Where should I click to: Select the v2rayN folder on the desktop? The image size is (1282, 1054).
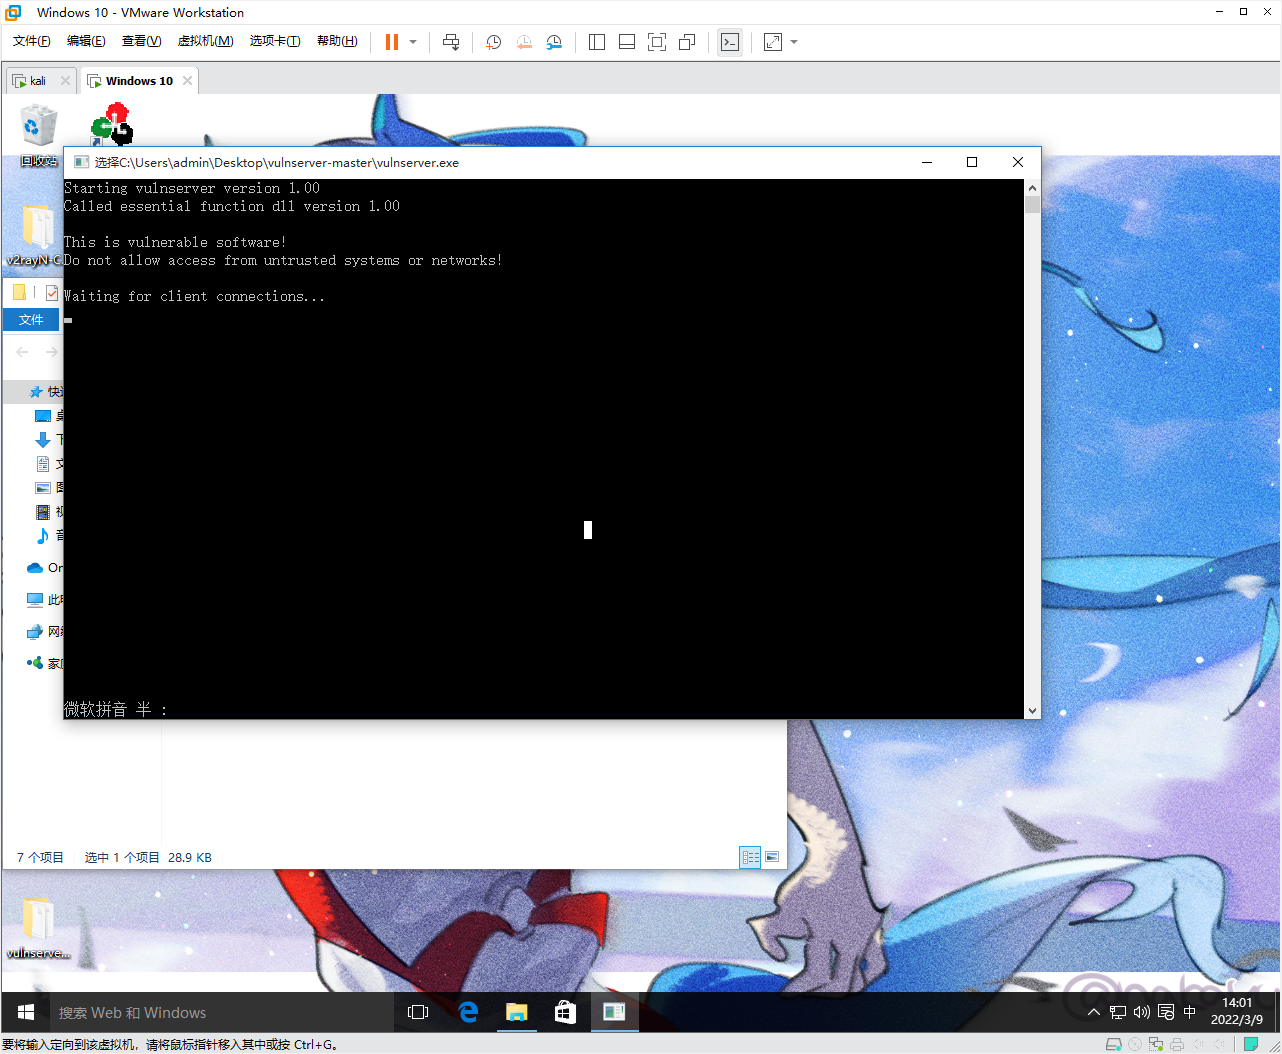click(x=36, y=236)
